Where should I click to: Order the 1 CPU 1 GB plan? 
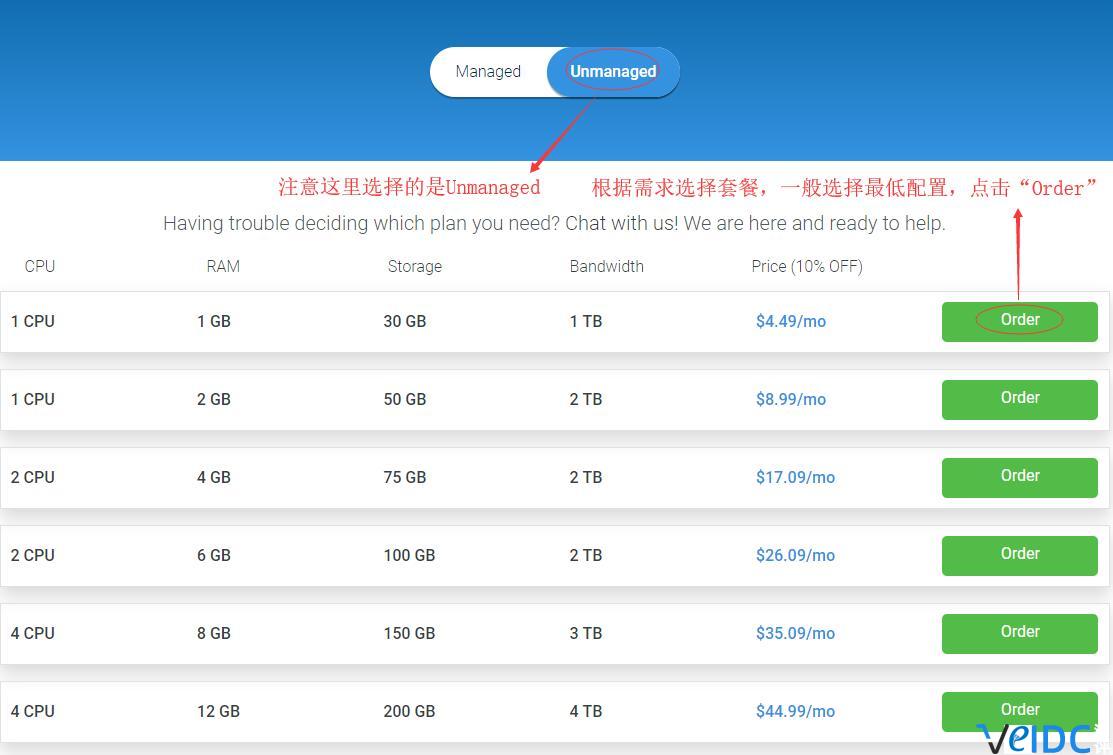(x=1019, y=321)
